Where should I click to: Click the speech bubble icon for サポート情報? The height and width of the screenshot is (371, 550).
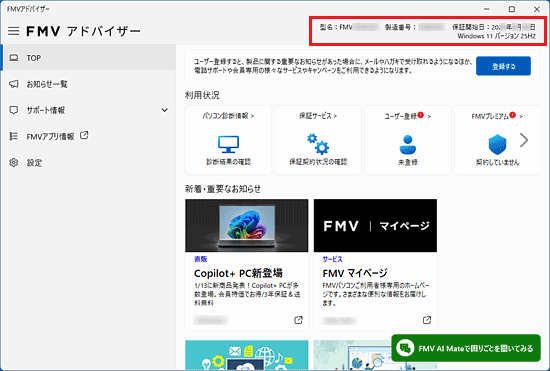pyautogui.click(x=14, y=110)
